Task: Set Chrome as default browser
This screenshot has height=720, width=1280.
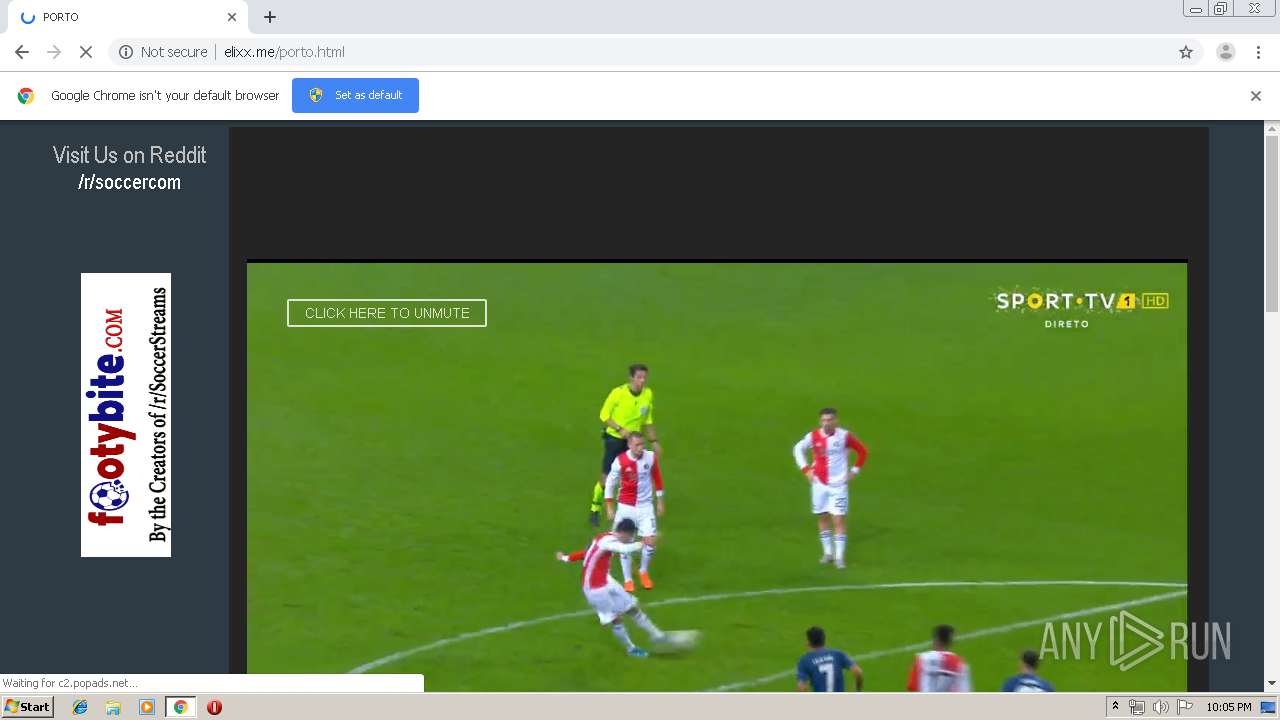Action: pos(355,95)
